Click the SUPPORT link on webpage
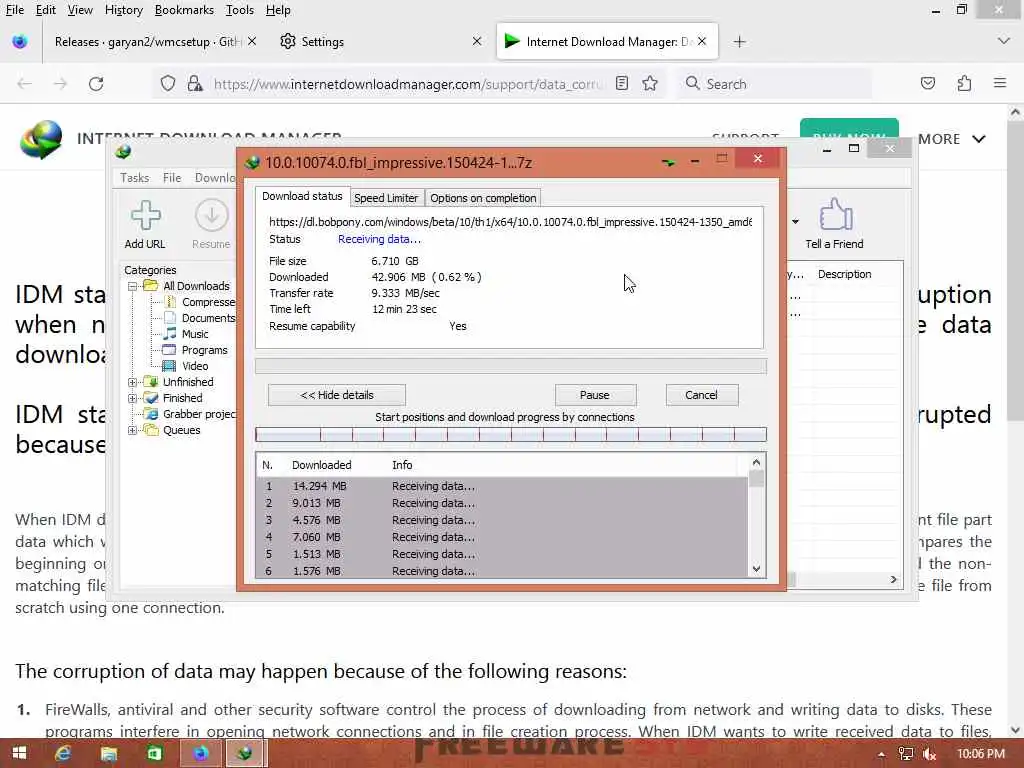 [x=745, y=136]
